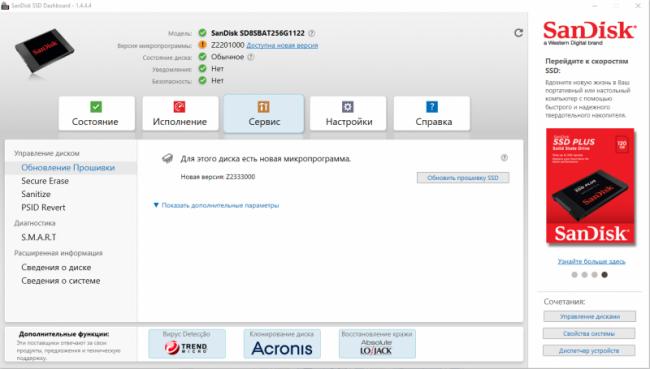This screenshot has width=650, height=369.
Task: Click the orange warning icon beside firmware version
Action: click(202, 45)
